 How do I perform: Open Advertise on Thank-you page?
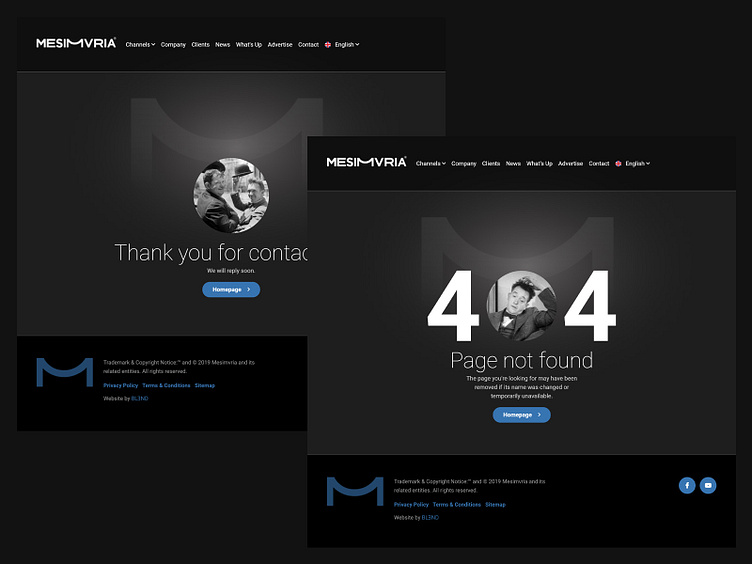click(280, 45)
